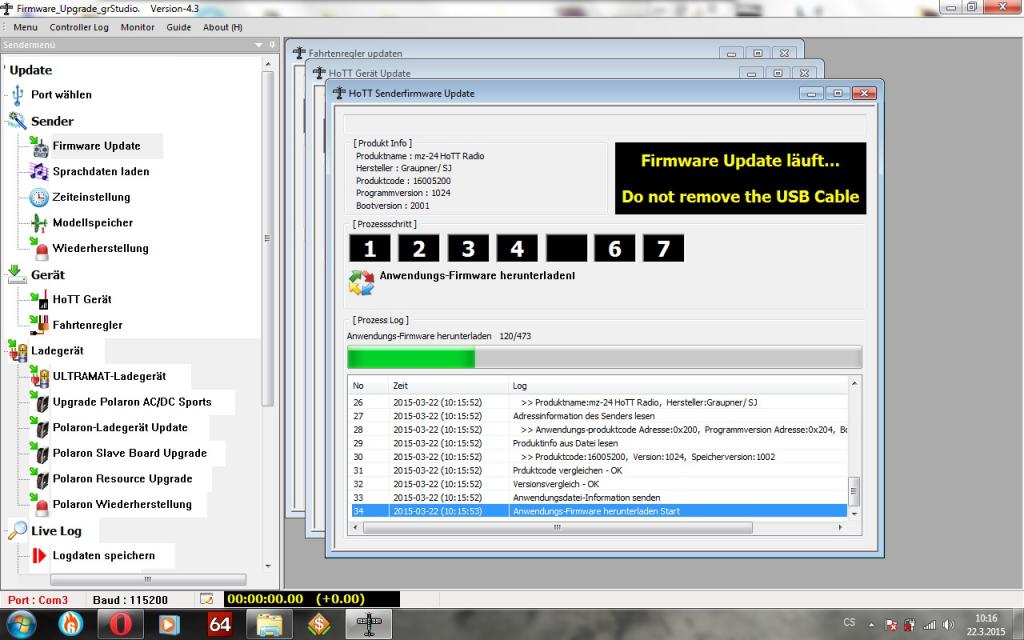Viewport: 1024px width, 640px height.
Task: Click the ULTRAMAT-Ladegerät charger icon
Action: (40, 377)
